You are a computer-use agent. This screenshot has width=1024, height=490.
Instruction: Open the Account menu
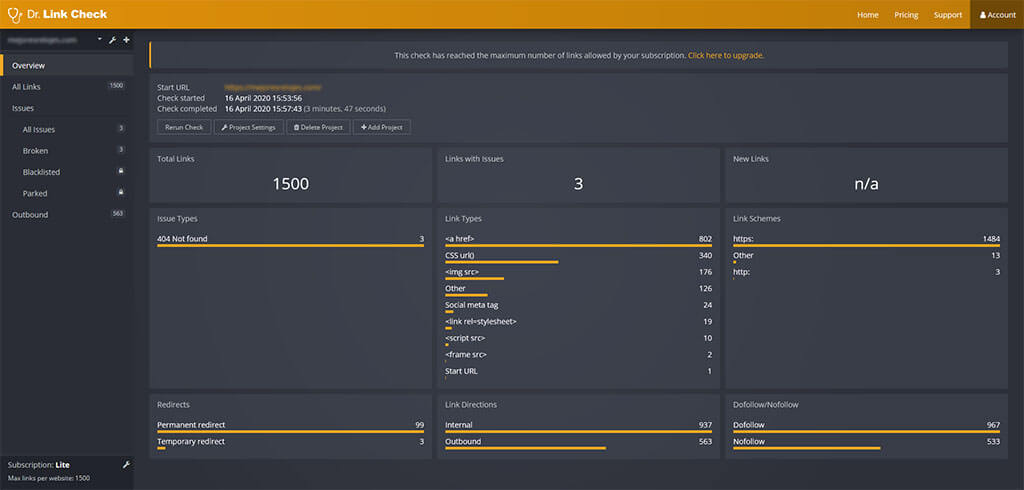click(997, 14)
